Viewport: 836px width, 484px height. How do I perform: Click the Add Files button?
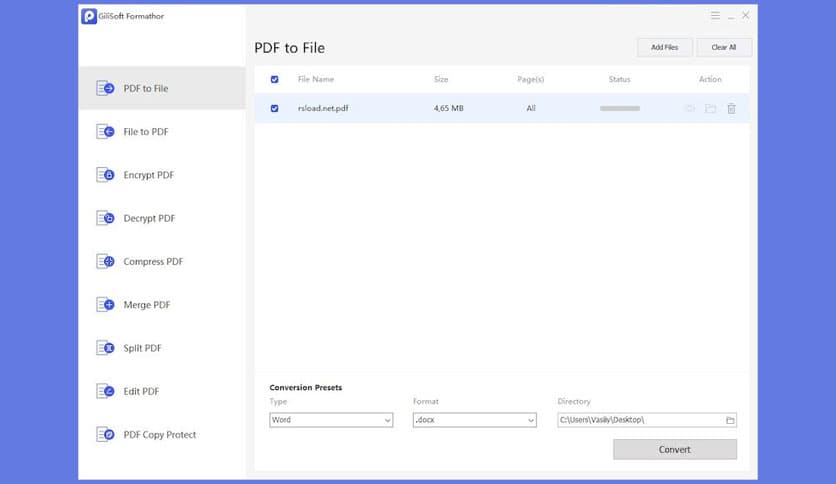664,47
